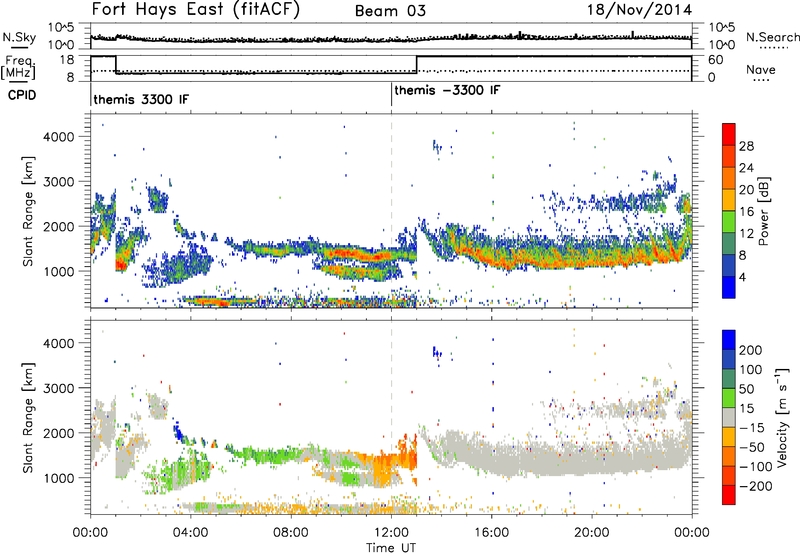800x554 pixels.
Task: Click the 'Freq. [MHz]' axis label
Action: tap(18, 67)
